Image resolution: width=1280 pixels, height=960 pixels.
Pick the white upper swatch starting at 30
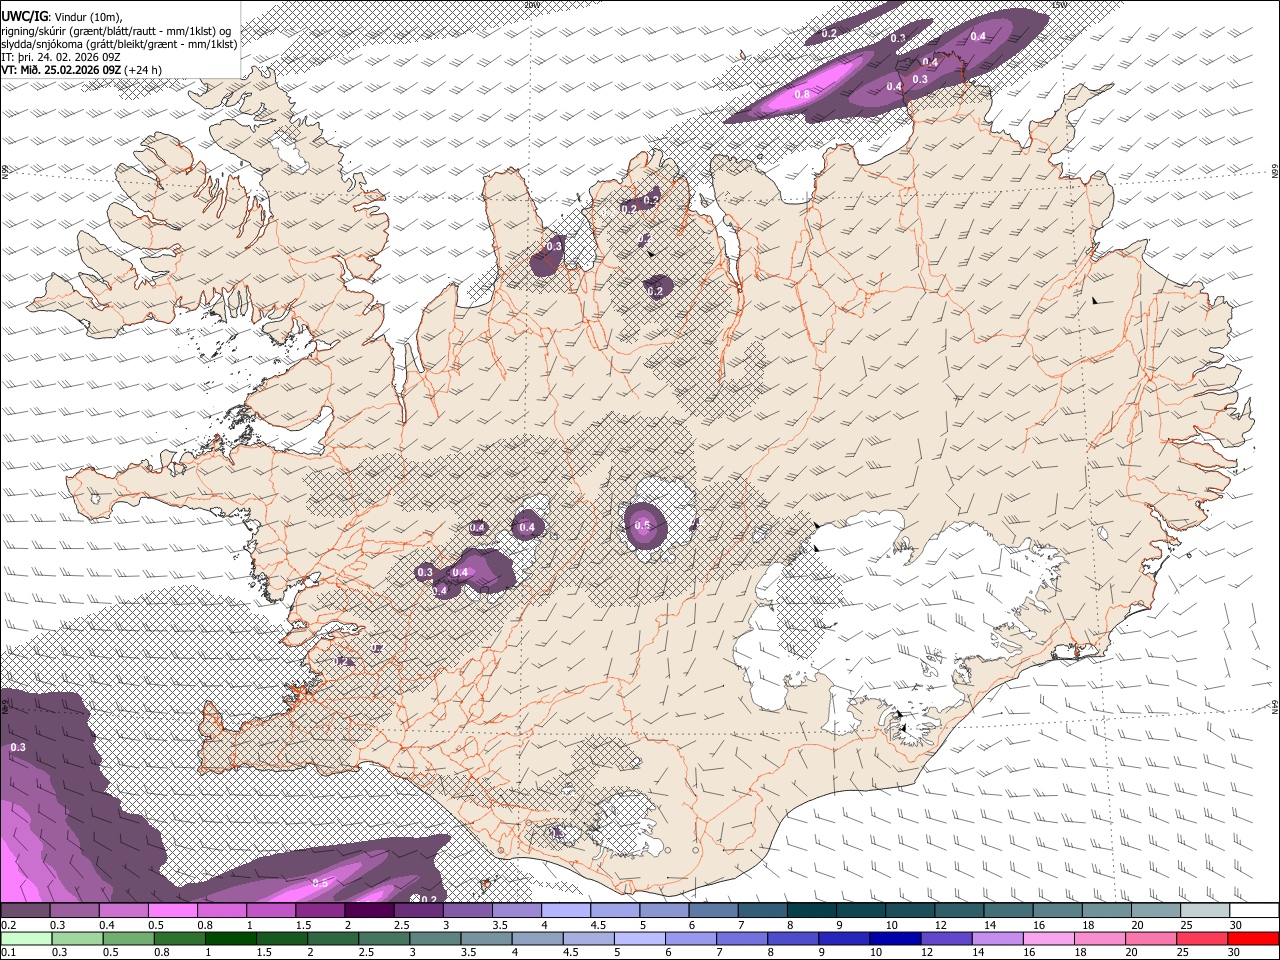pyautogui.click(x=1254, y=911)
